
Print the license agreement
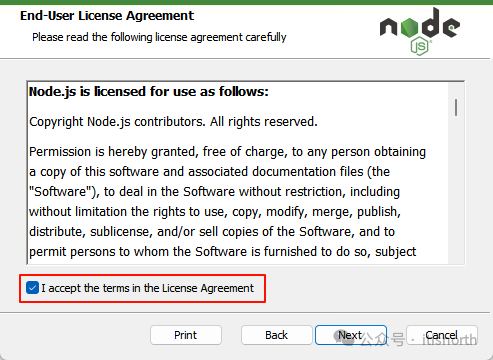[186, 335]
